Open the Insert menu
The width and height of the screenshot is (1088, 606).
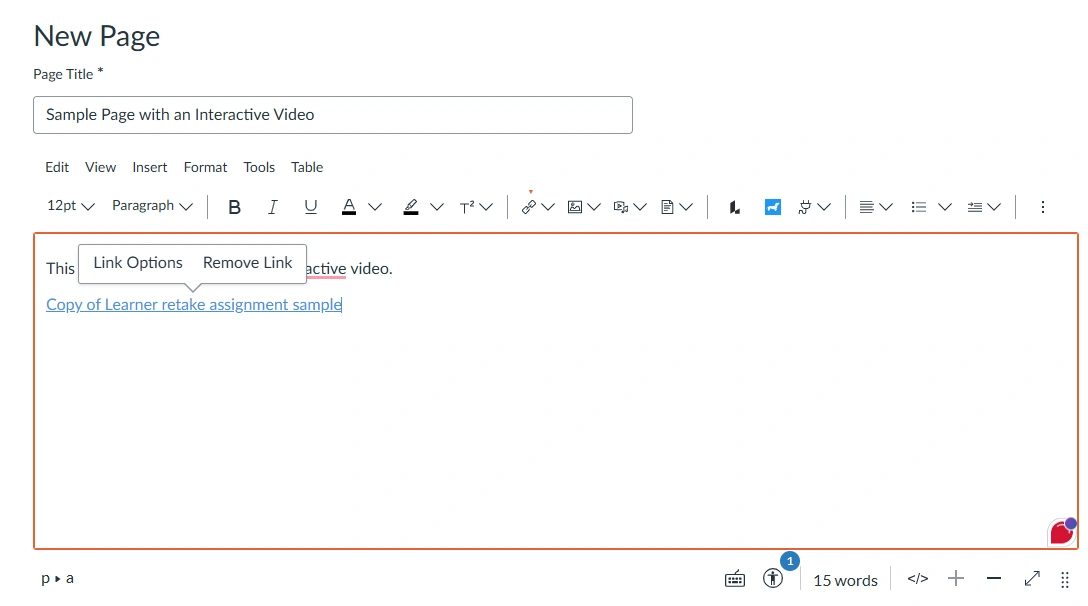(150, 167)
